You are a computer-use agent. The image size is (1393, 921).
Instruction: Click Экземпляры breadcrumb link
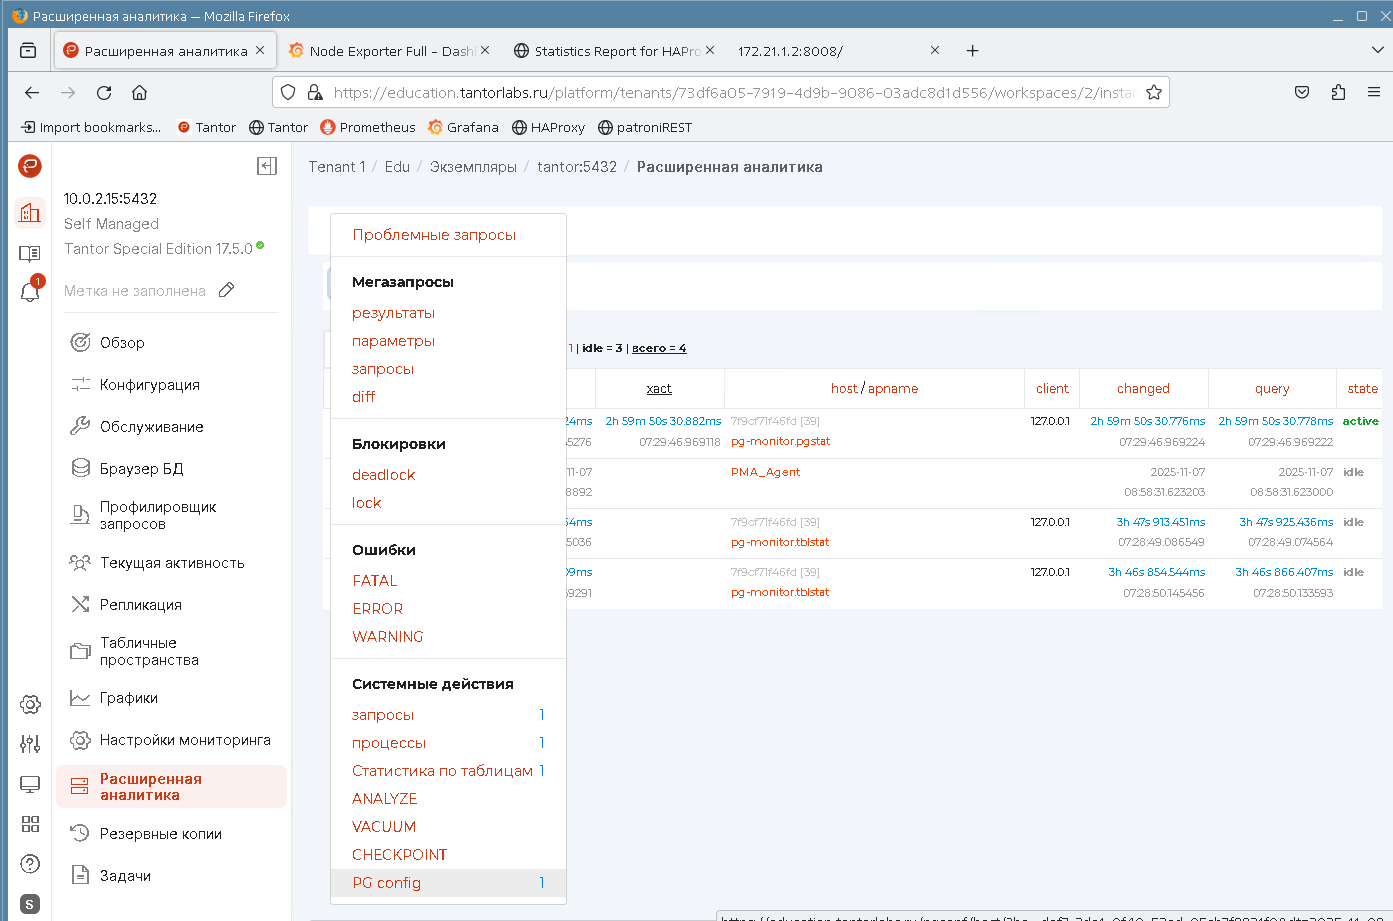coord(473,167)
